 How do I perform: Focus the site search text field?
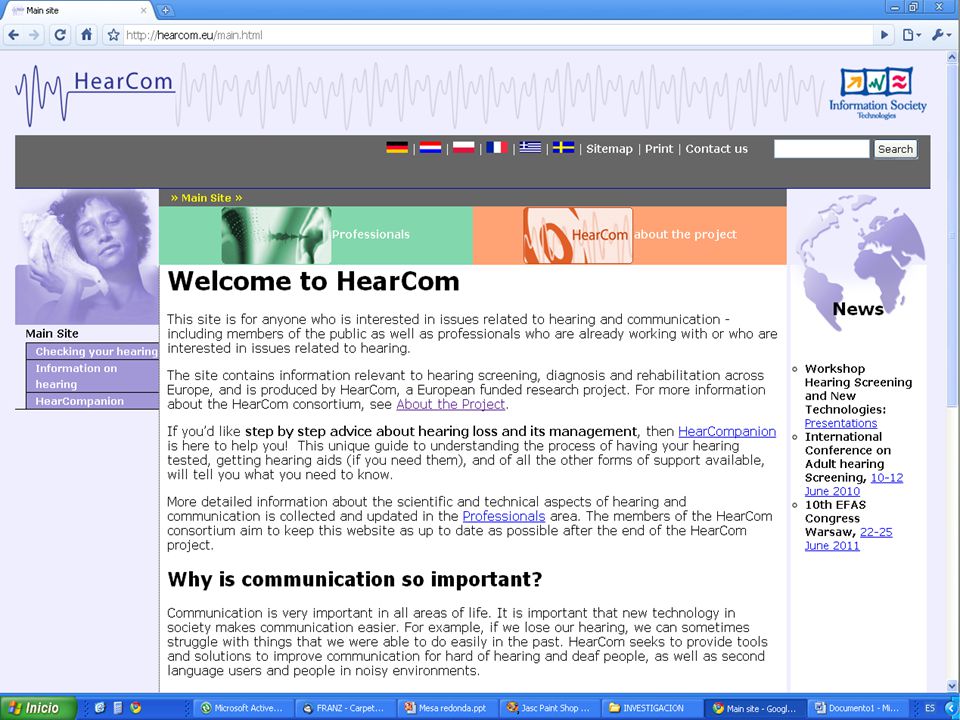(x=821, y=149)
